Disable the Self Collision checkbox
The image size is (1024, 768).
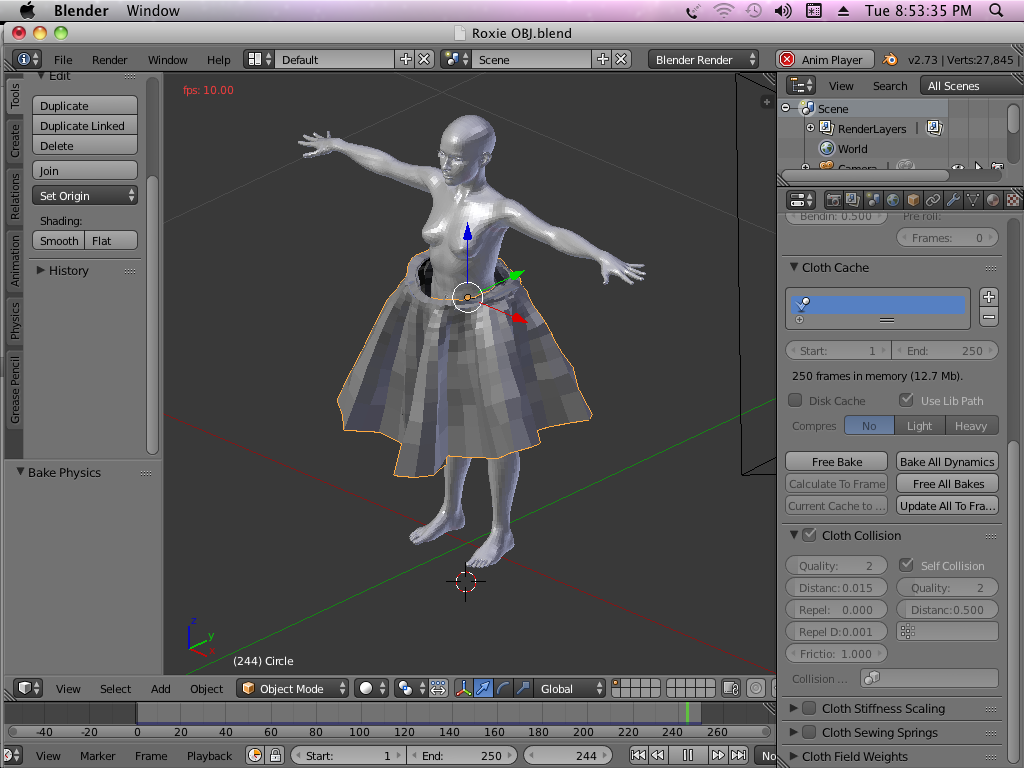pos(906,566)
